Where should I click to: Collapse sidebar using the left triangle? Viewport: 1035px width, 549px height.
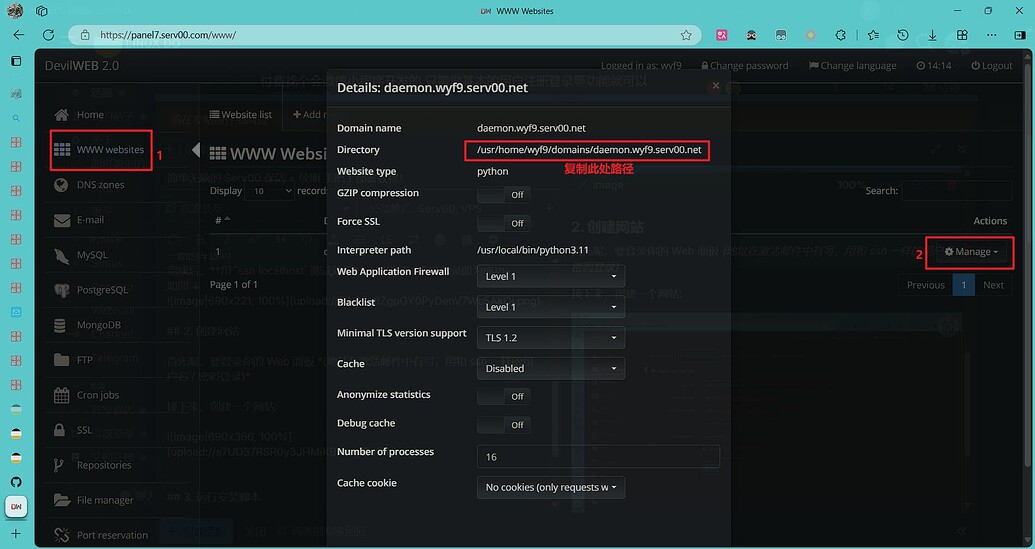195,150
